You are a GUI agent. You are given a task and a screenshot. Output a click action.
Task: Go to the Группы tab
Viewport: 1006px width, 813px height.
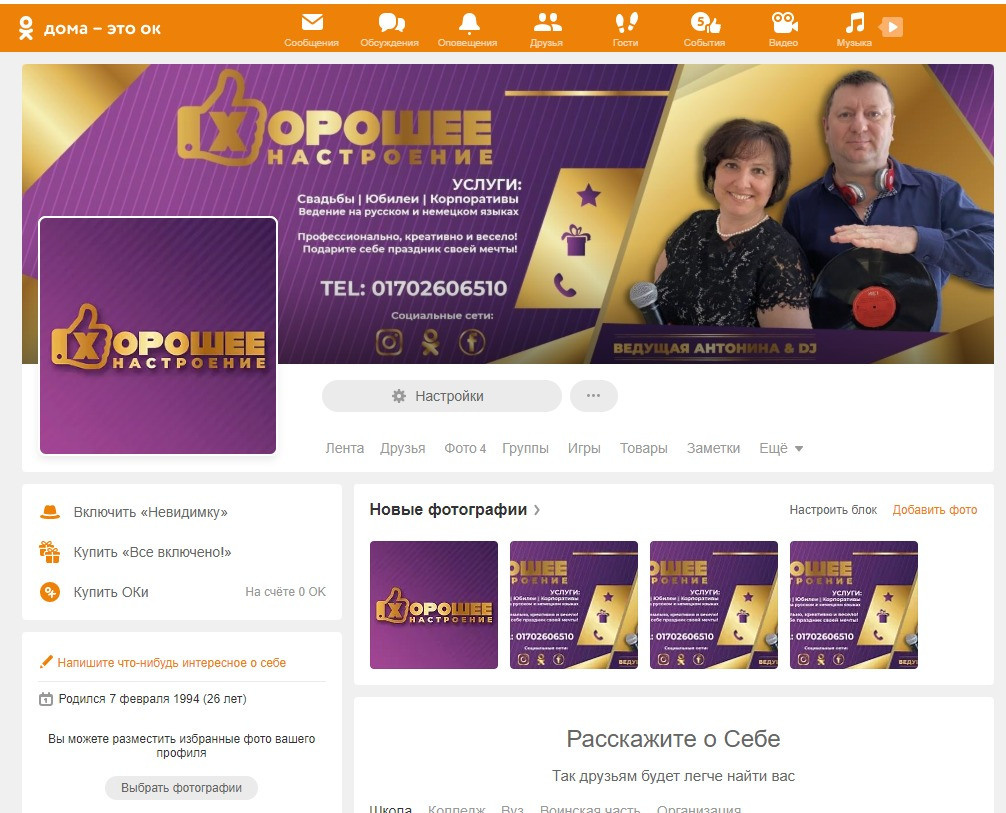[525, 449]
